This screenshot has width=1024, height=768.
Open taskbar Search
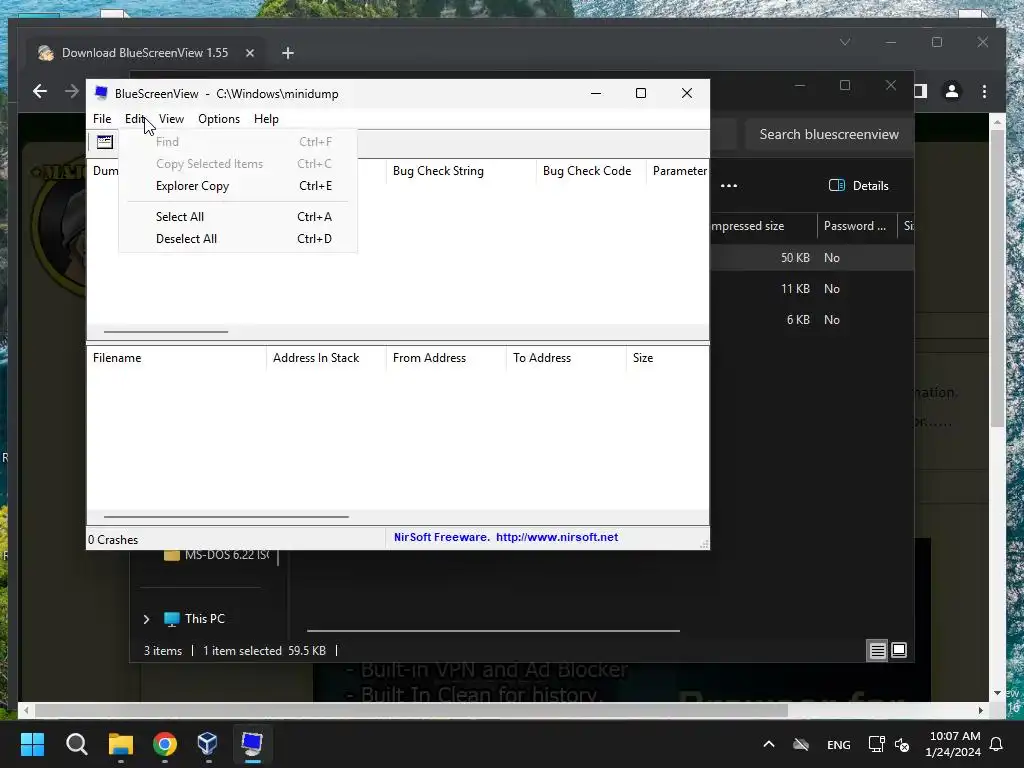pyautogui.click(x=76, y=744)
